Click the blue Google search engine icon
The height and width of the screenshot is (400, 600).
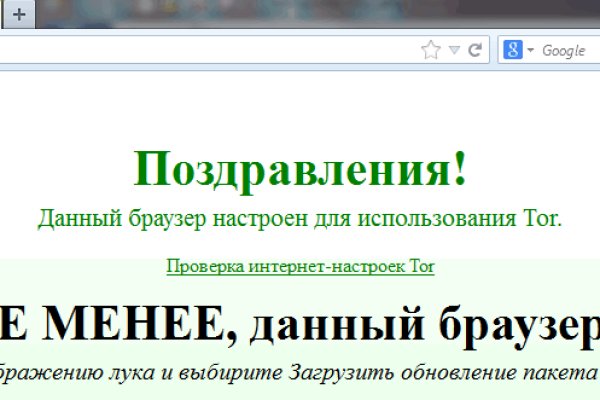[x=513, y=51]
